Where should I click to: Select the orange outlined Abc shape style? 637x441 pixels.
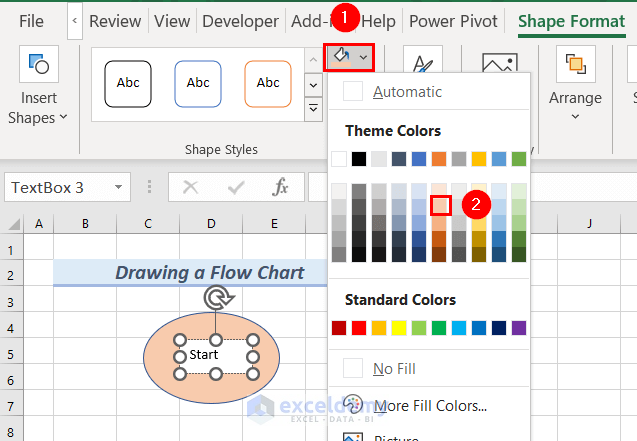pos(268,83)
